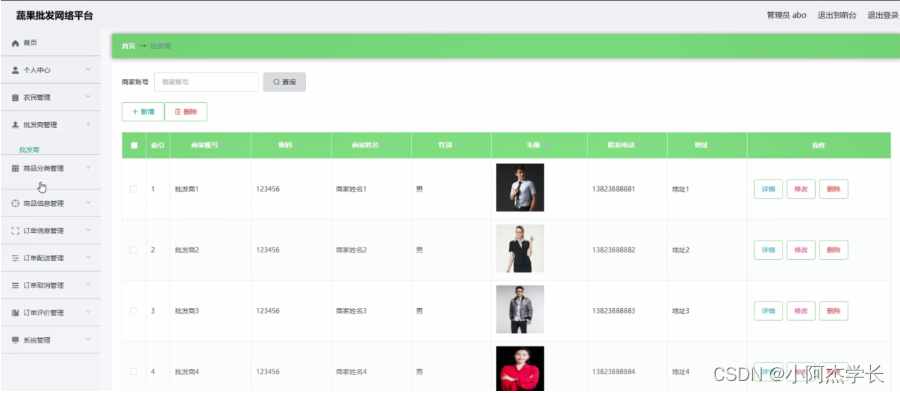900x393 pixels.
Task: Click the 农民管理 sidebar icon
Action: (x=15, y=98)
